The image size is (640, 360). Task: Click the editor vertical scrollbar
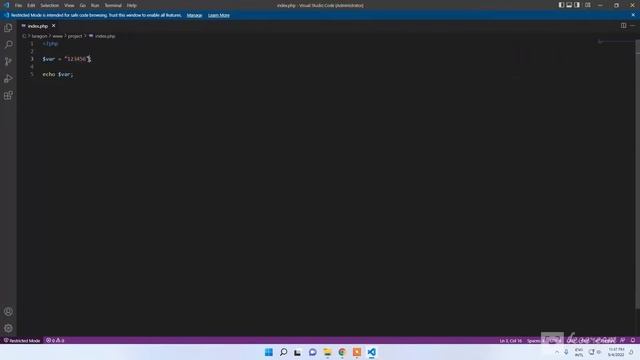pyautogui.click(x=638, y=174)
